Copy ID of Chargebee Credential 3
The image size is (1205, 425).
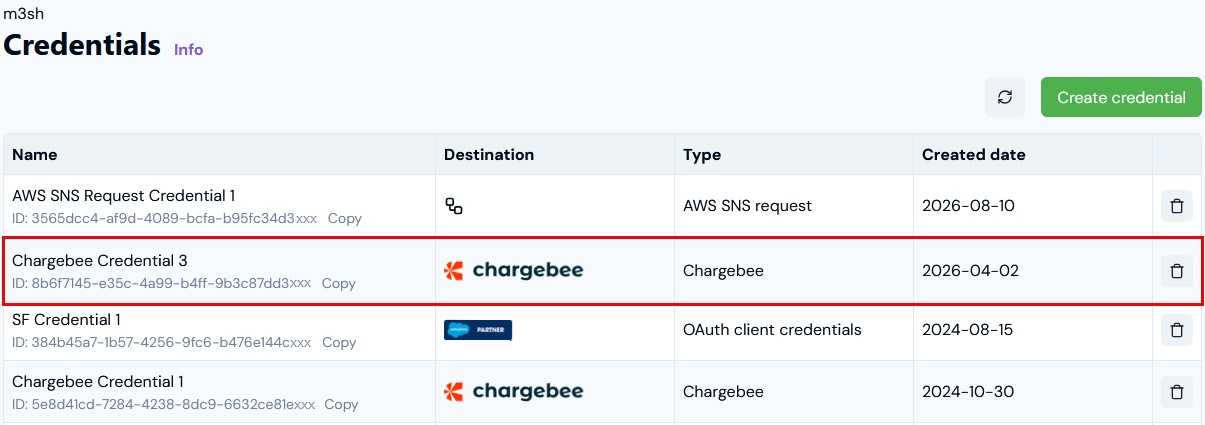coord(339,283)
